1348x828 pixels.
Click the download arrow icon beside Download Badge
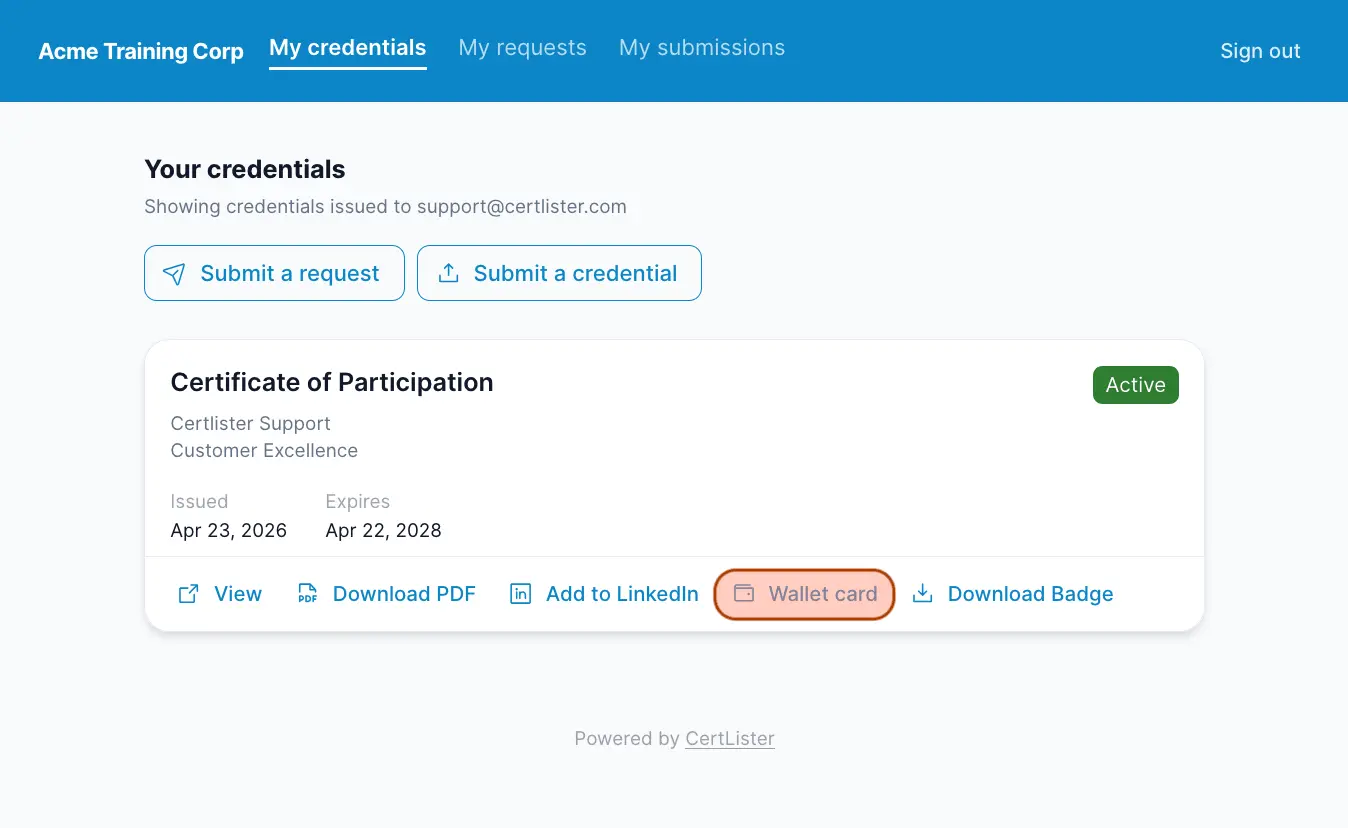[x=922, y=593]
